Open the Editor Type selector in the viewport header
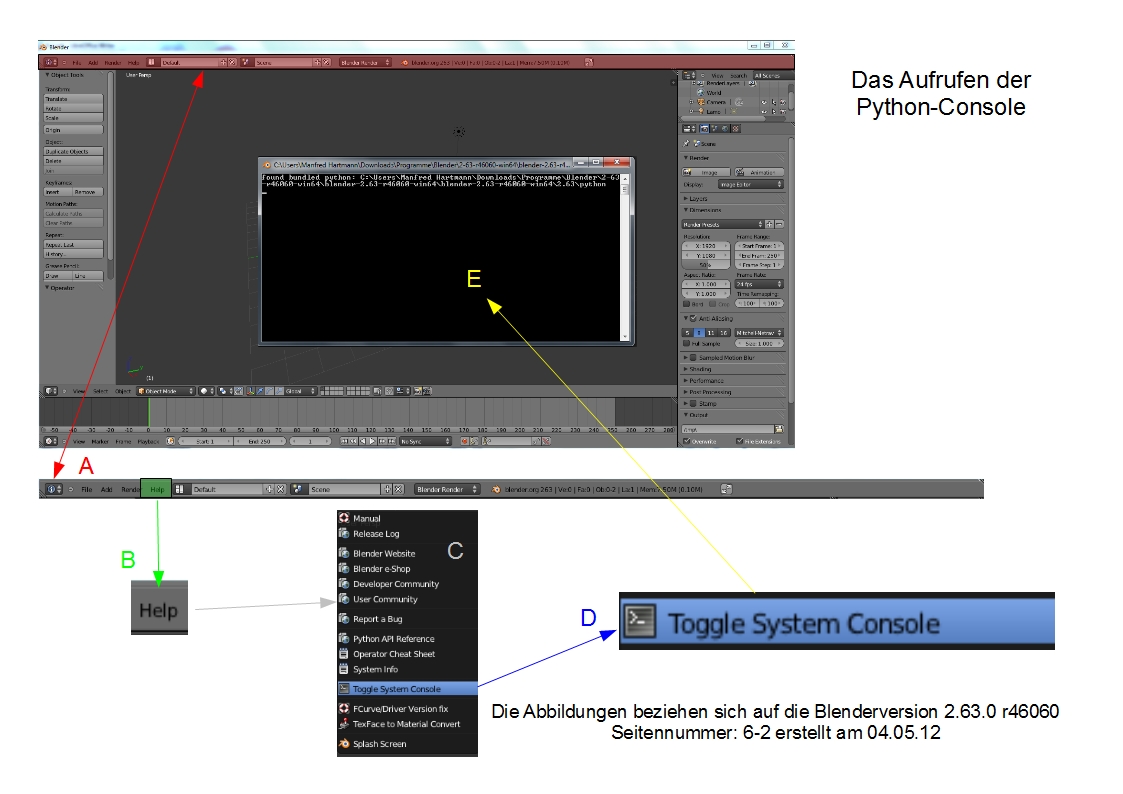The image size is (1123, 794). pos(48,391)
